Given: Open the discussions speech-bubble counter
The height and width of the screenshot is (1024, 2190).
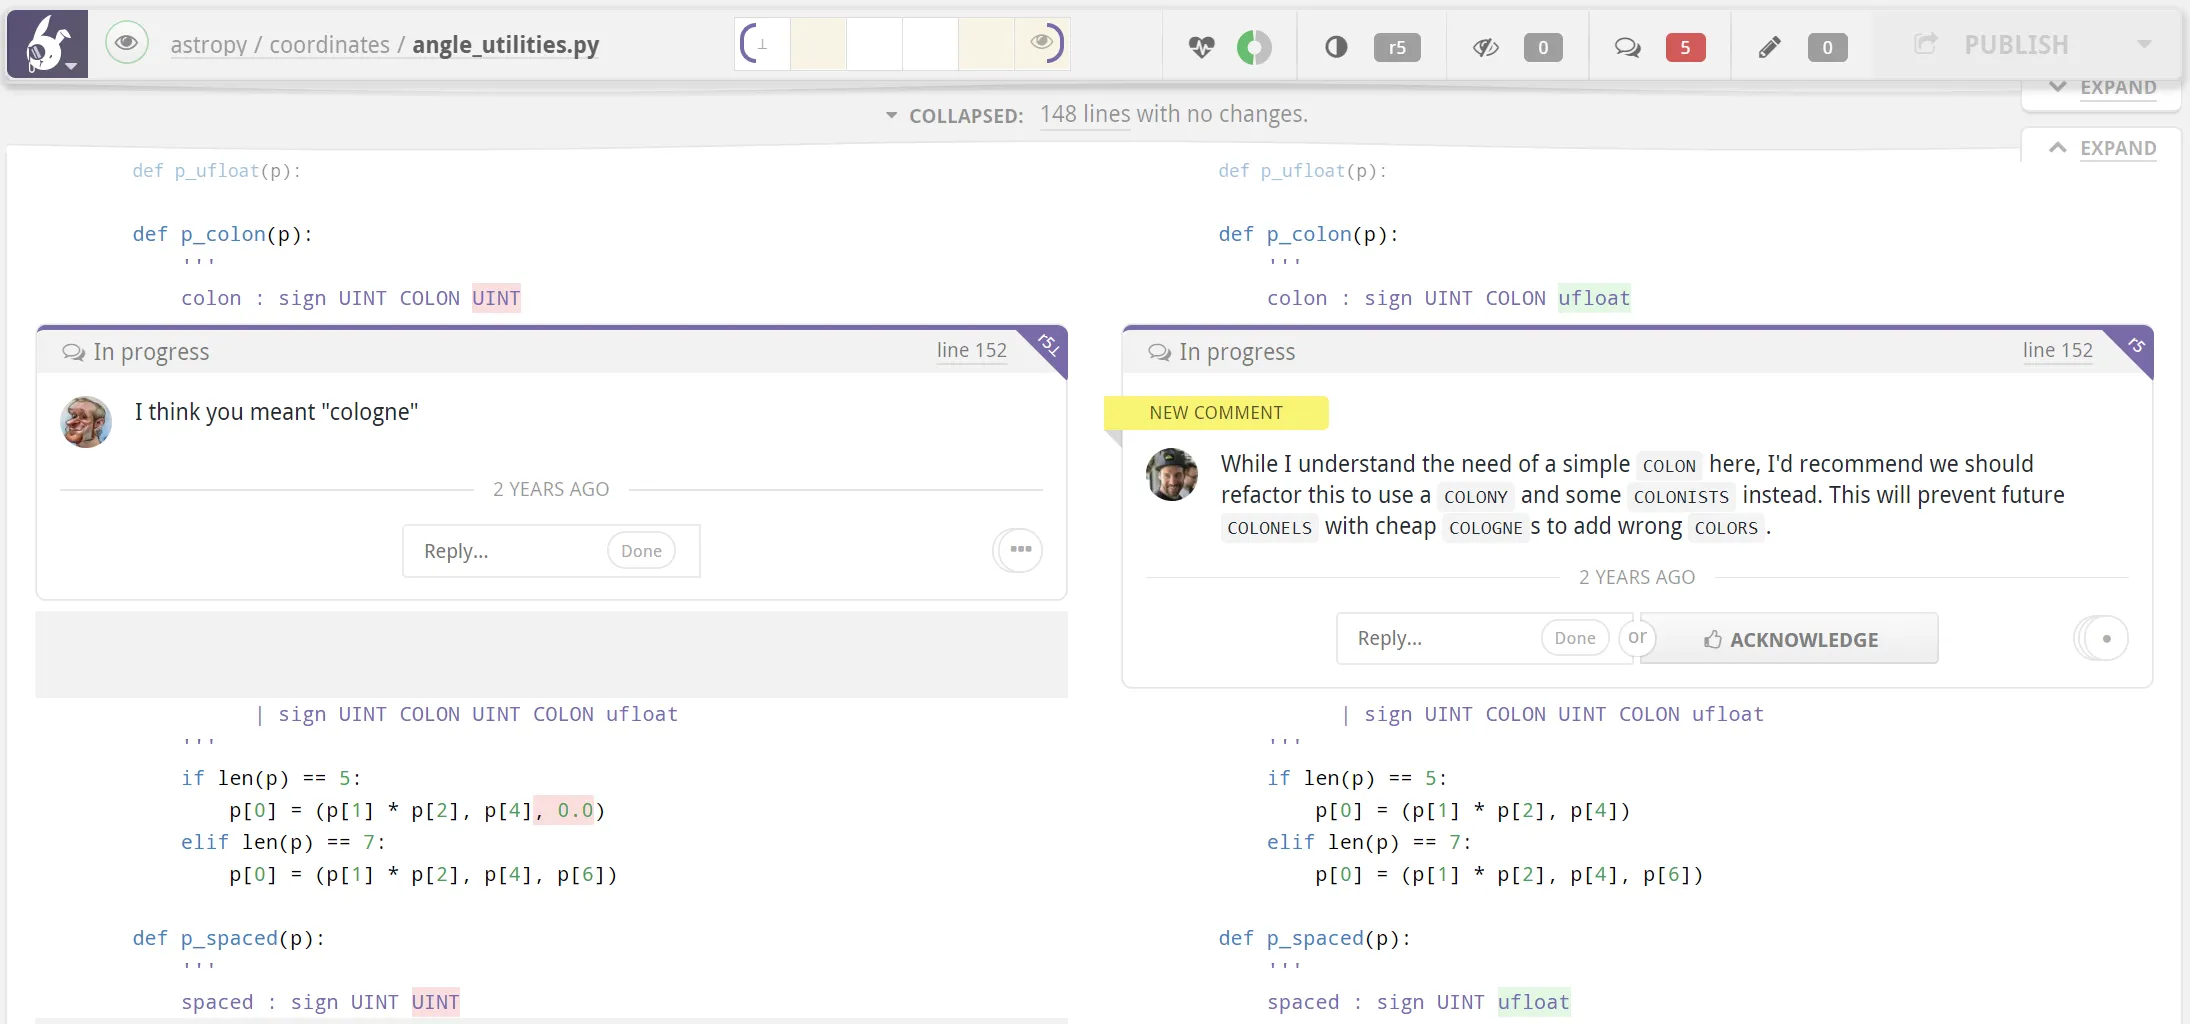Looking at the screenshot, I should pyautogui.click(x=1628, y=46).
